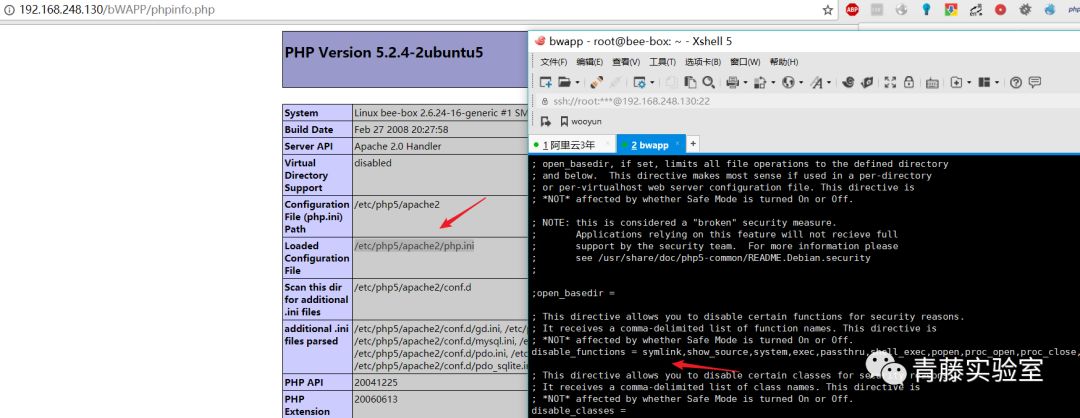This screenshot has width=1080, height=418.
Task: Click the keyboard mapping icon in Xshell toolbar
Action: pyautogui.click(x=932, y=83)
